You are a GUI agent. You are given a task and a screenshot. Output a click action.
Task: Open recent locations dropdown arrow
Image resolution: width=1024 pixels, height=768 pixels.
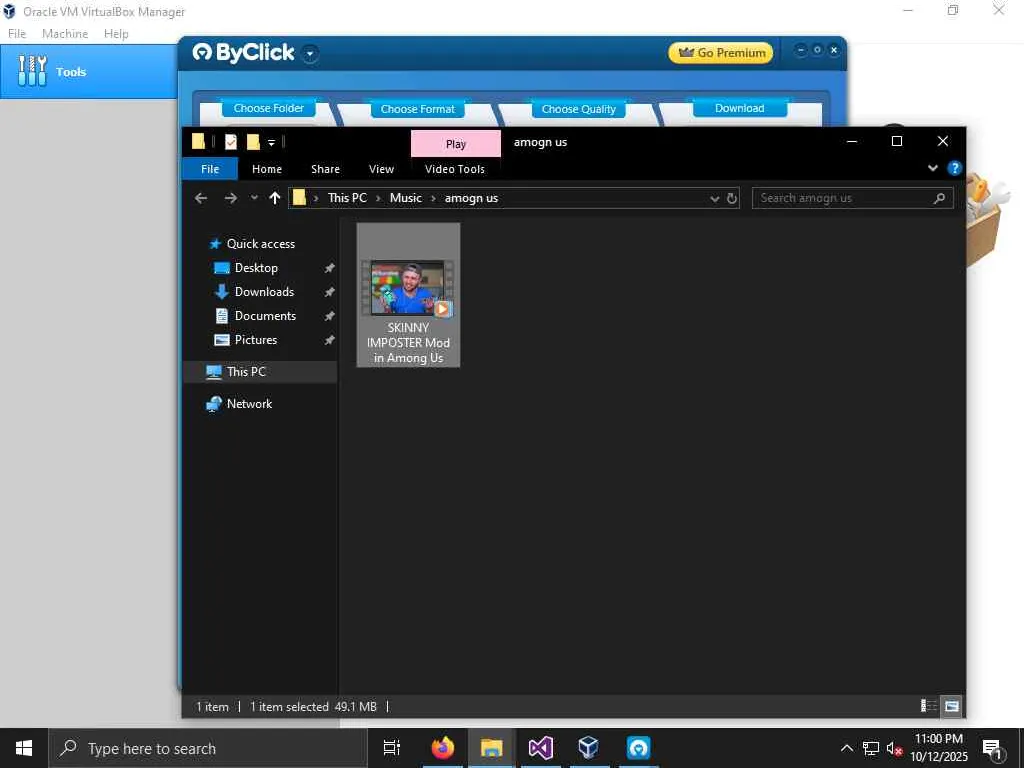click(254, 198)
